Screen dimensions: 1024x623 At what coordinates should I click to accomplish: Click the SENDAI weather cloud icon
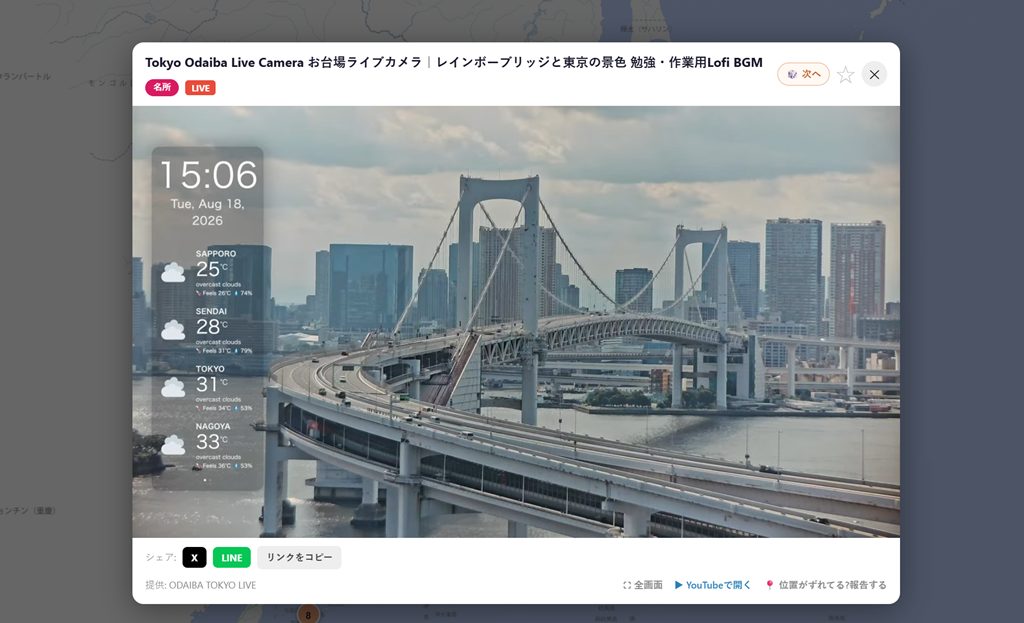173,330
